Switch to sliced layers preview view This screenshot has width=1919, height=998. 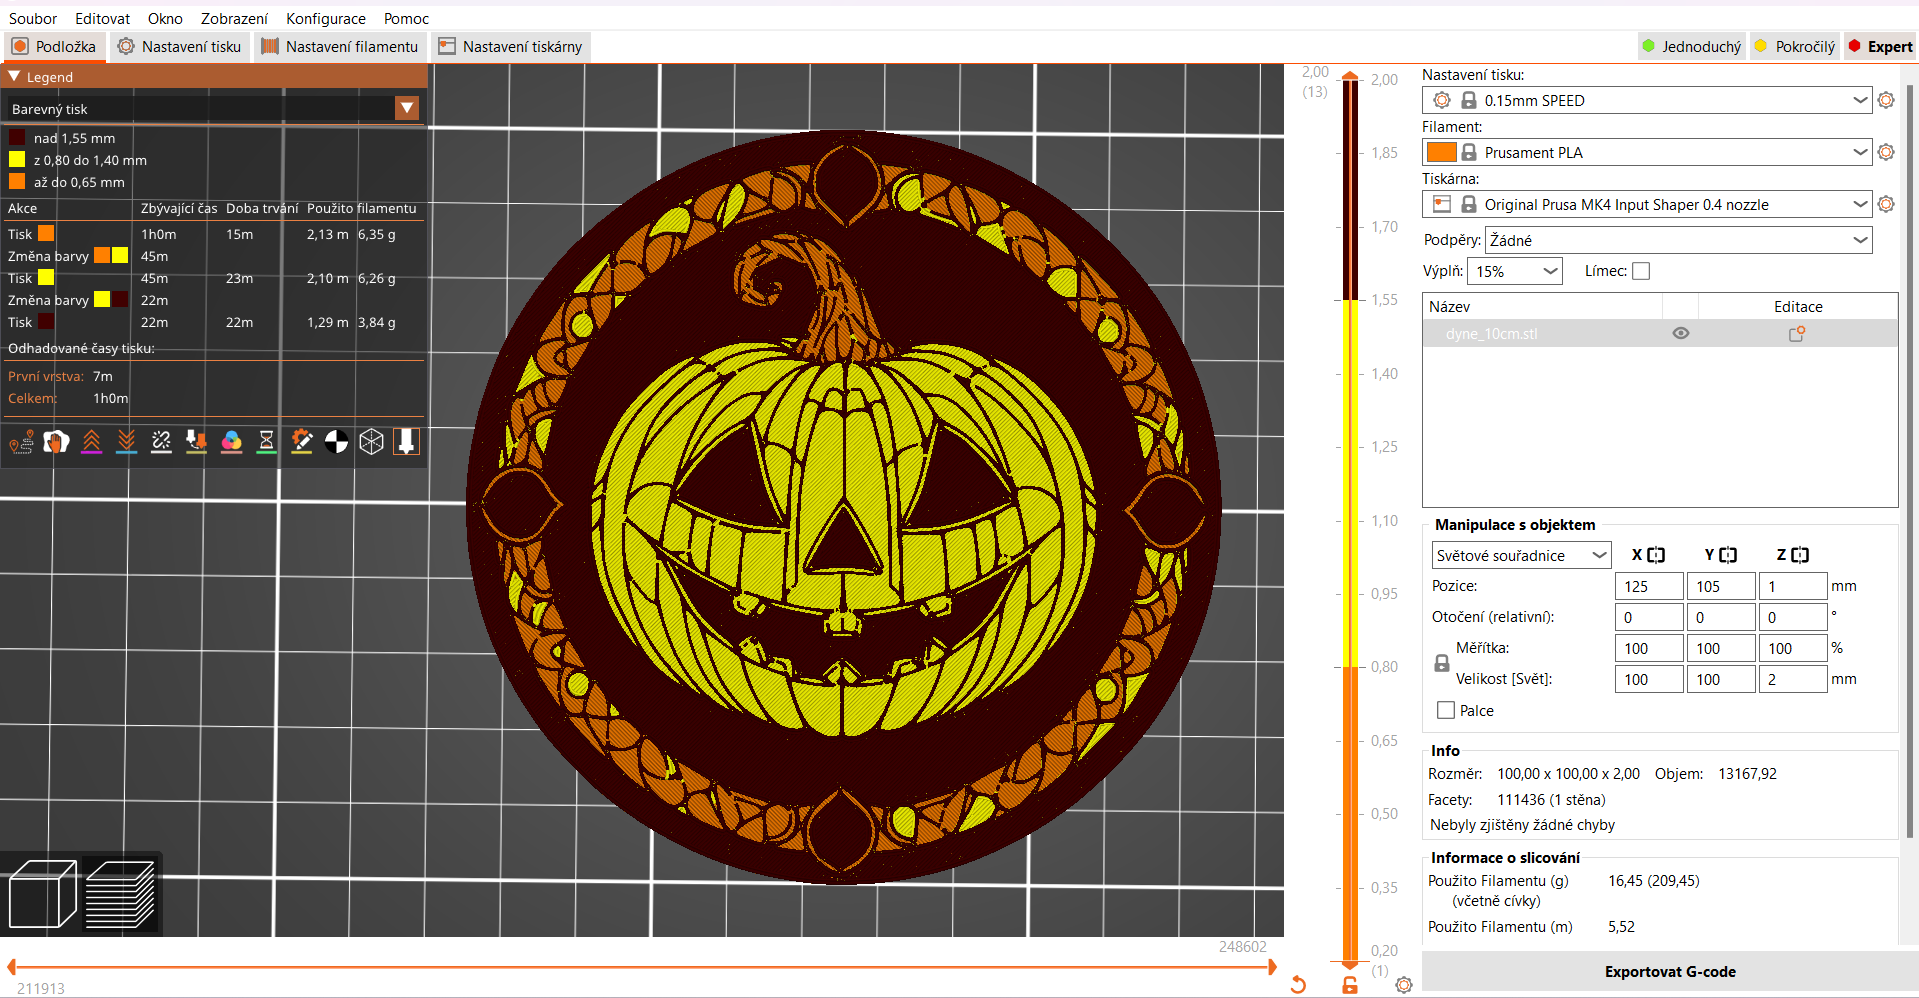click(x=120, y=894)
